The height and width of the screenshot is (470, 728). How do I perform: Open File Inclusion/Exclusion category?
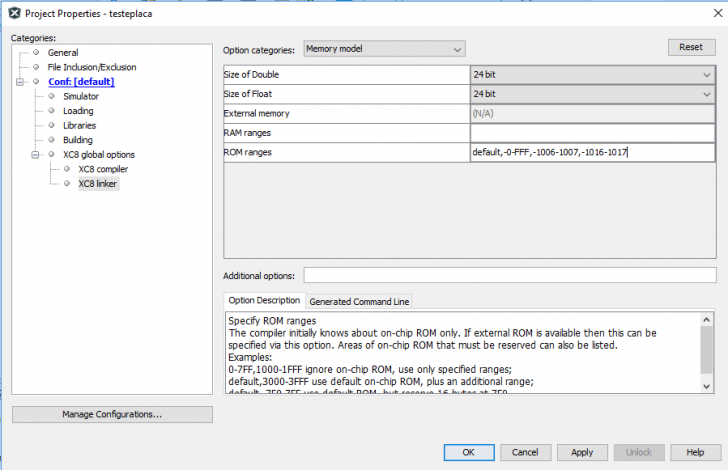(x=91, y=67)
